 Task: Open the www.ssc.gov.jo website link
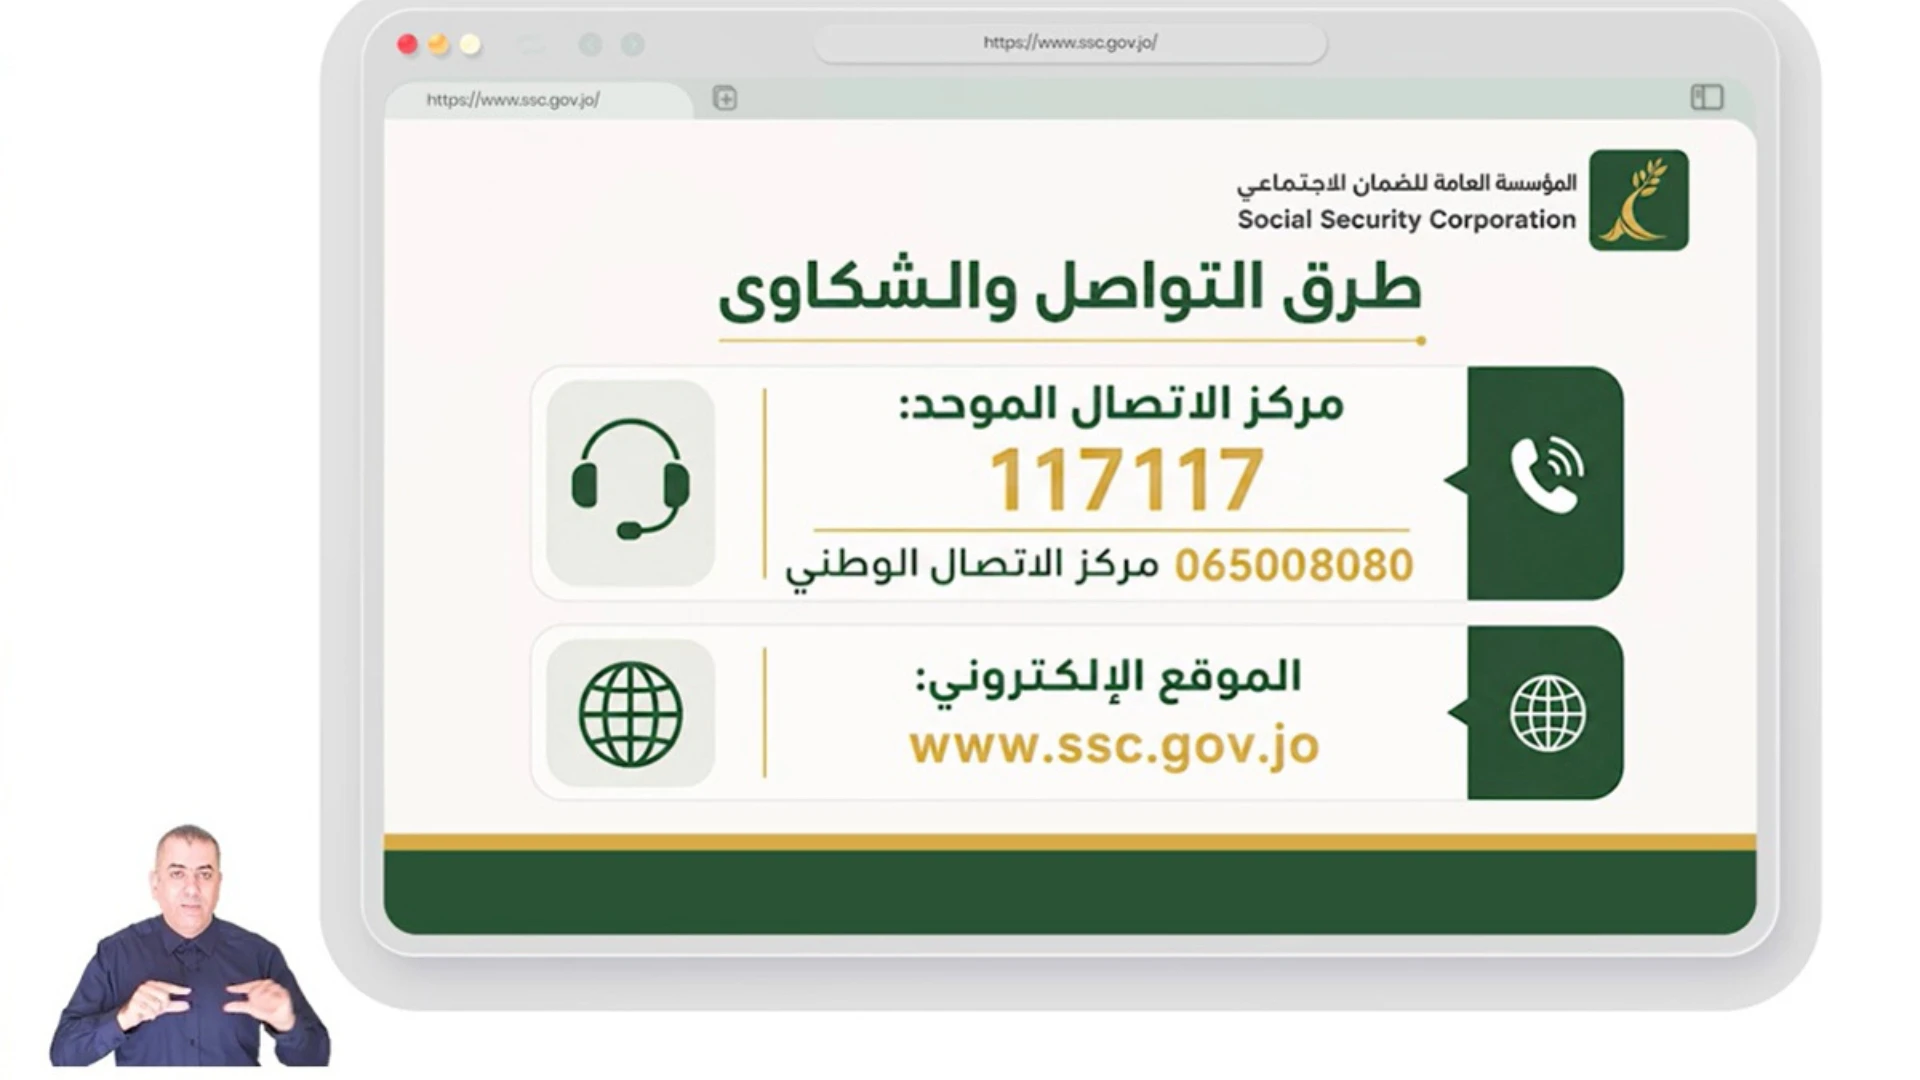pos(1114,746)
